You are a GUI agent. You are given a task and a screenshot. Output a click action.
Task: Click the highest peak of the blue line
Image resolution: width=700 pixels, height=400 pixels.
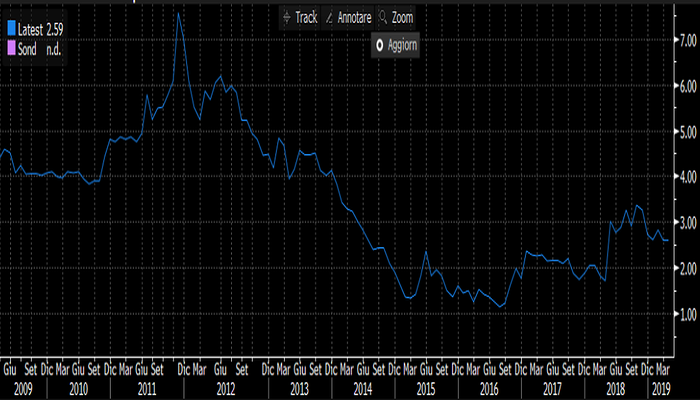click(x=177, y=13)
